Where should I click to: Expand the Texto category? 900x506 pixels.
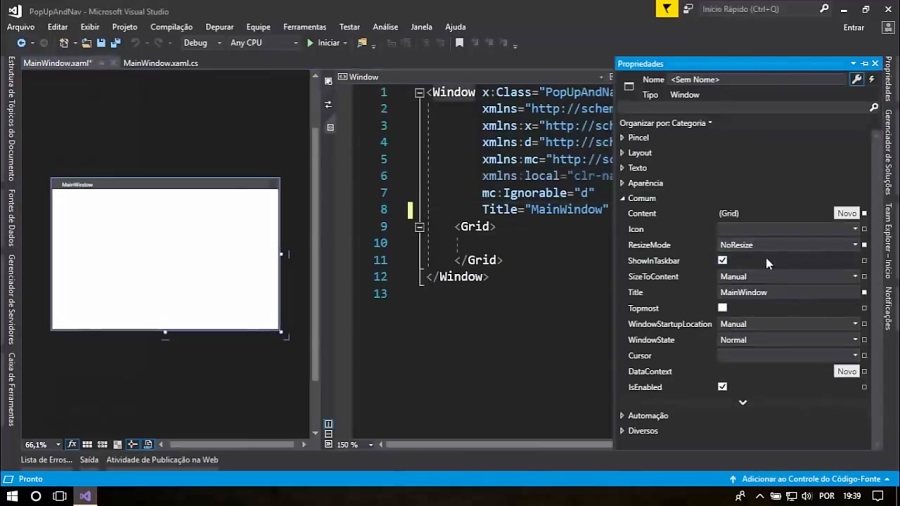pyautogui.click(x=622, y=168)
